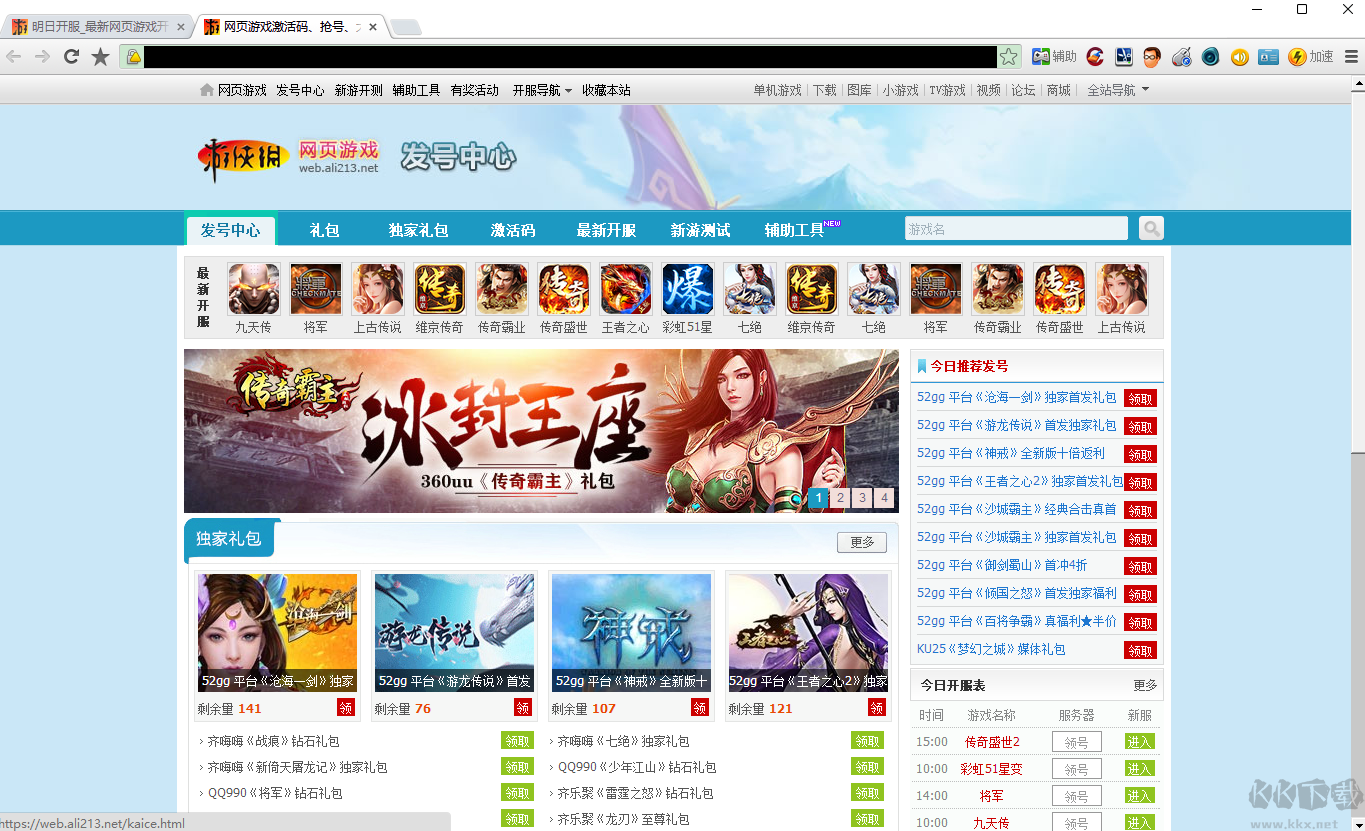
Task: Select the 激活码 navigation tab
Action: click(x=512, y=230)
